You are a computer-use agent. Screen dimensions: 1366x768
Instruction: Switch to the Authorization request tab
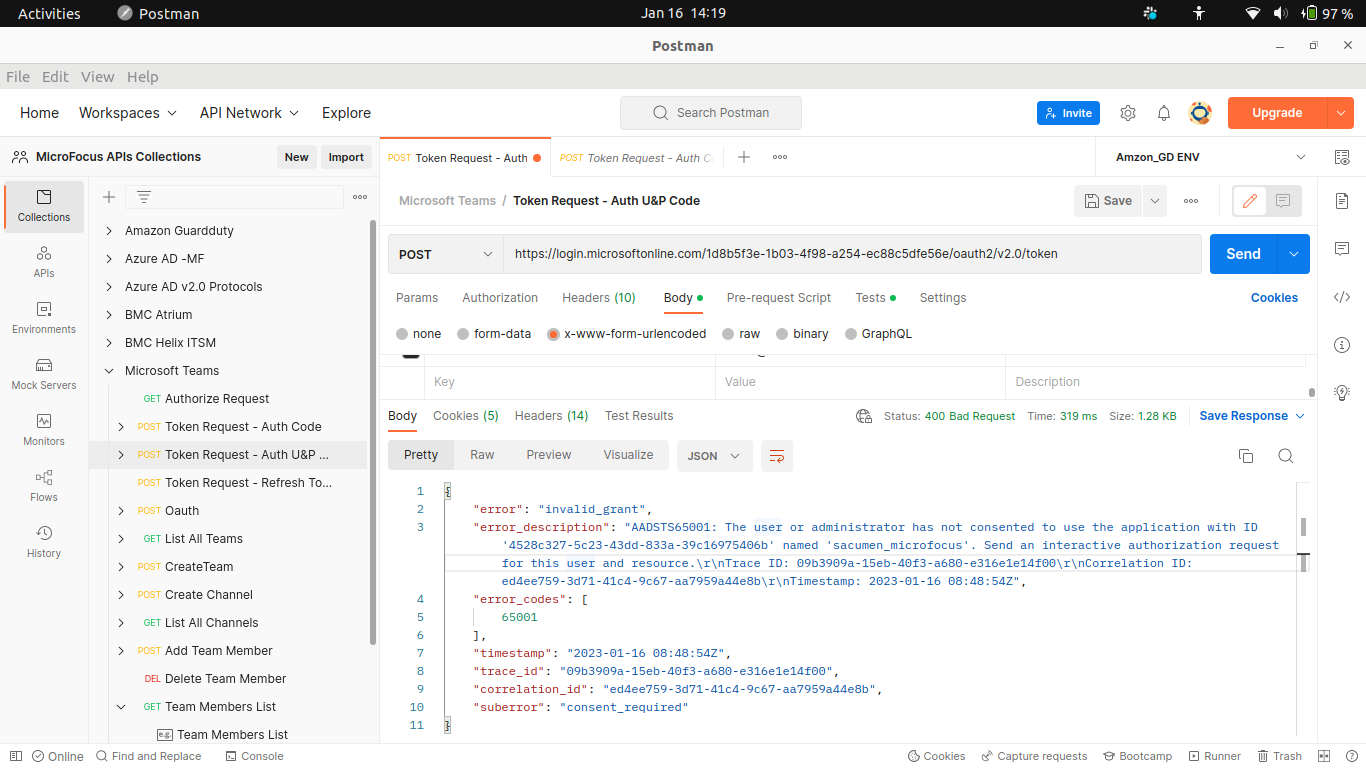pos(500,298)
